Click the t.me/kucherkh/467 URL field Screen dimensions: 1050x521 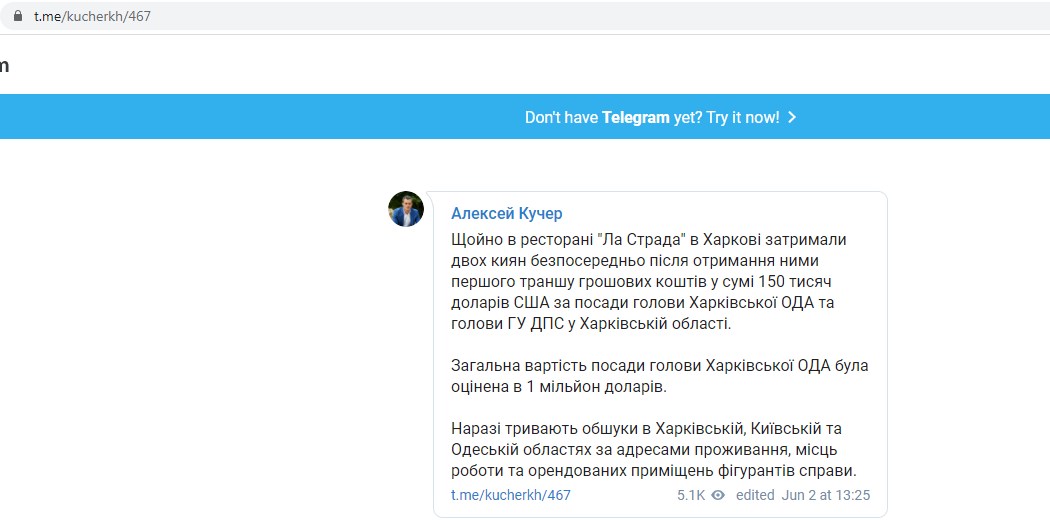pyautogui.click(x=92, y=17)
